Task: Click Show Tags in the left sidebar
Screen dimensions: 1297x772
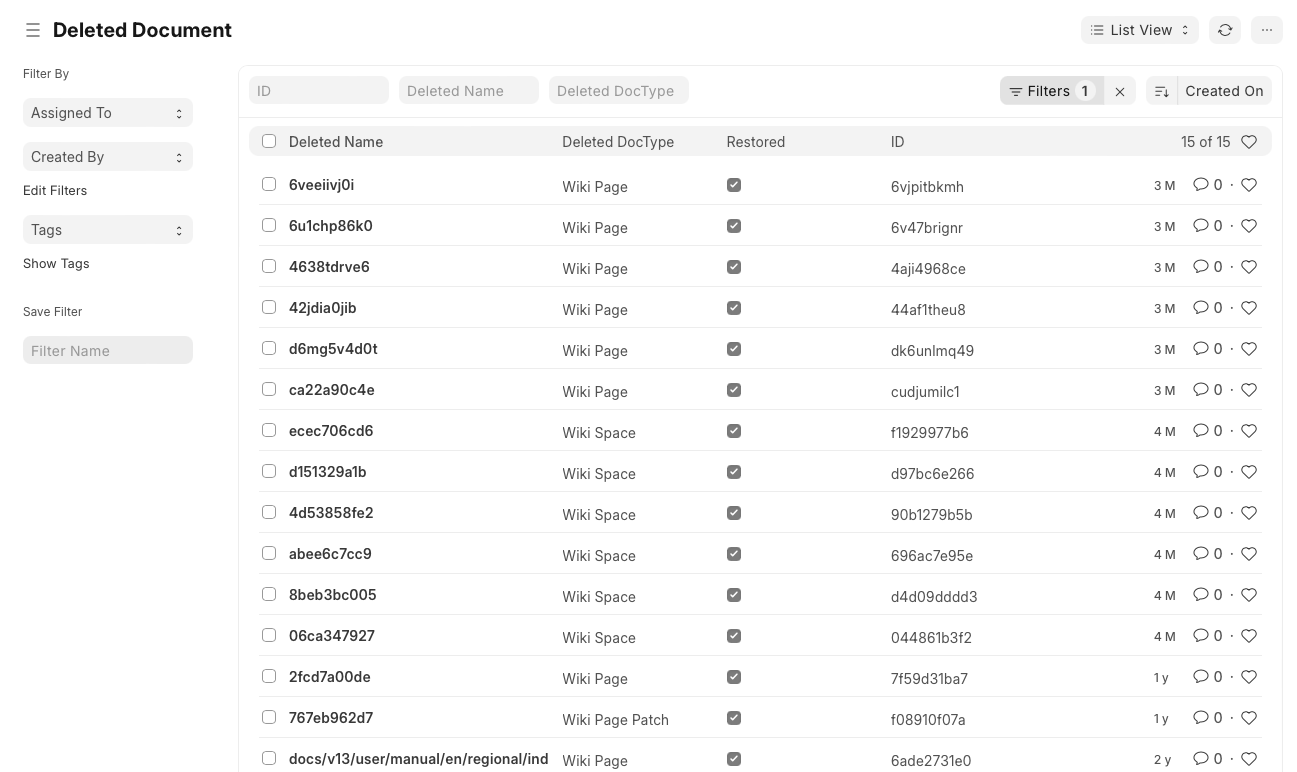Action: pyautogui.click(x=56, y=263)
